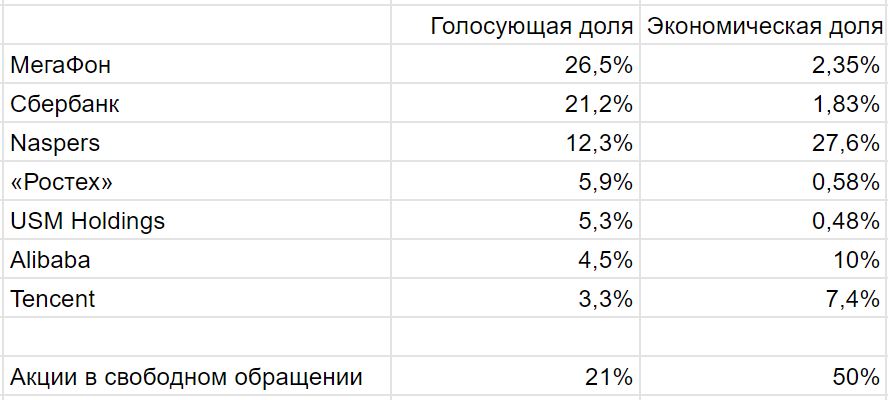Select the Tencent row label
The height and width of the screenshot is (400, 888).
(x=52, y=298)
